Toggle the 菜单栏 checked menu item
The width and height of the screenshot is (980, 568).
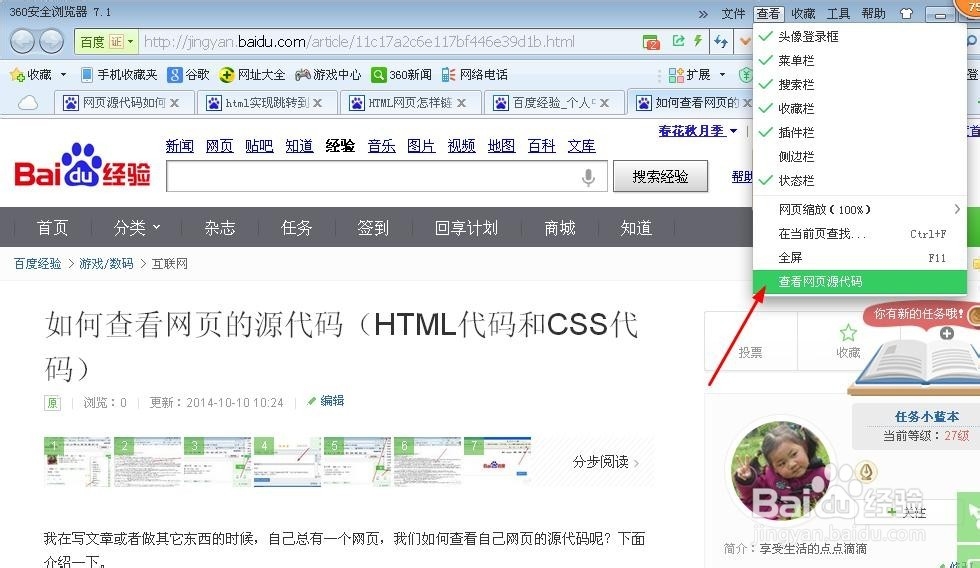point(859,61)
